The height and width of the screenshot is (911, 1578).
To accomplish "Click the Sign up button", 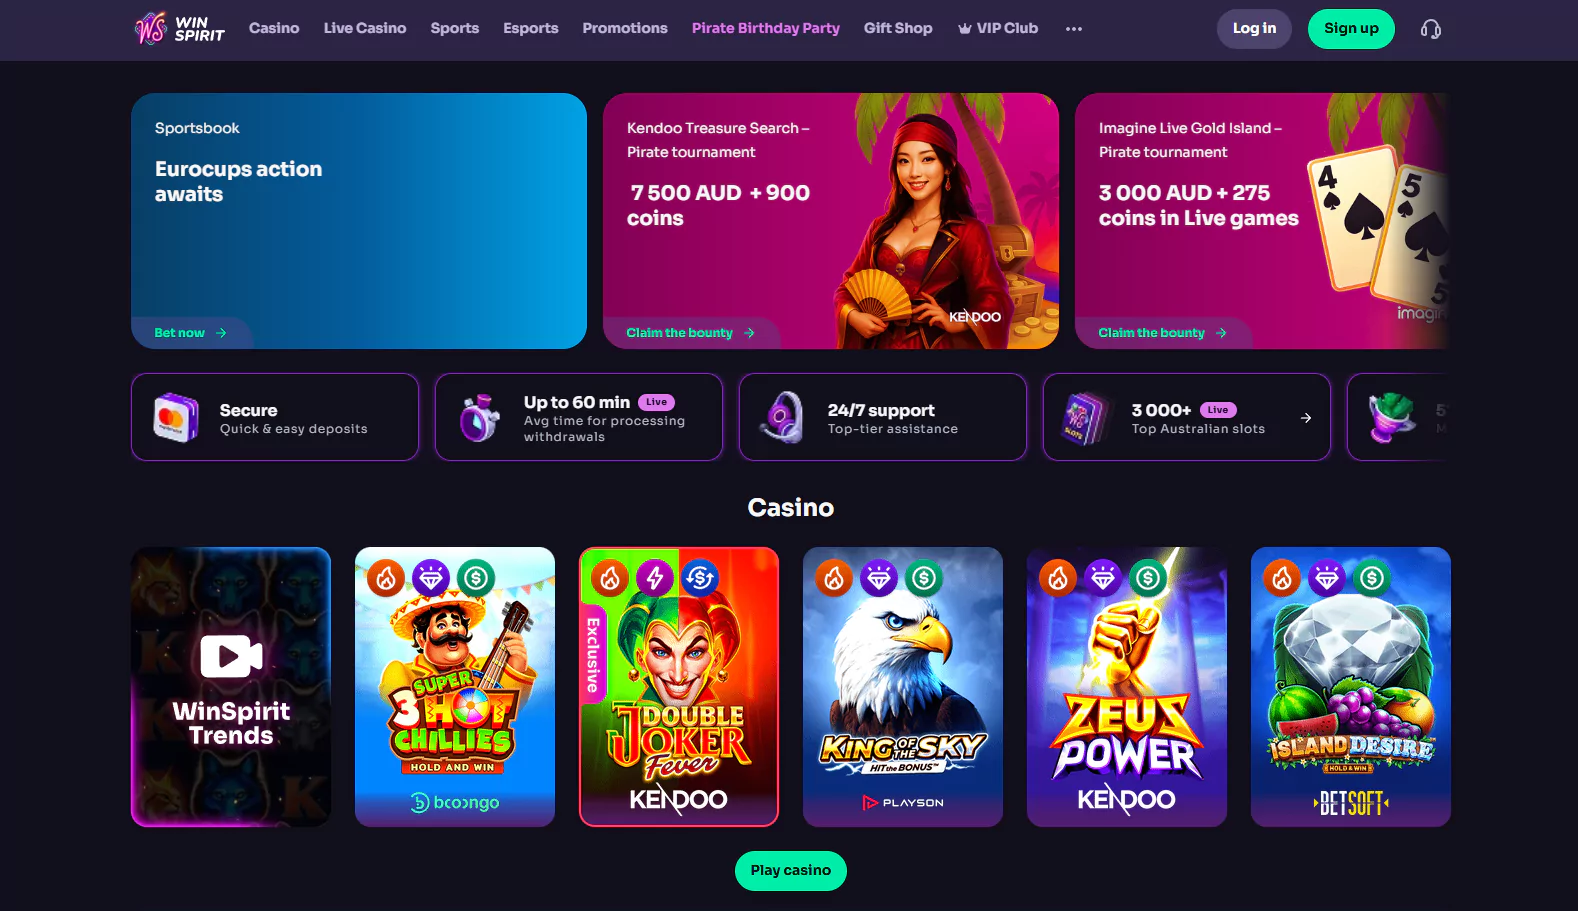I will [1351, 29].
